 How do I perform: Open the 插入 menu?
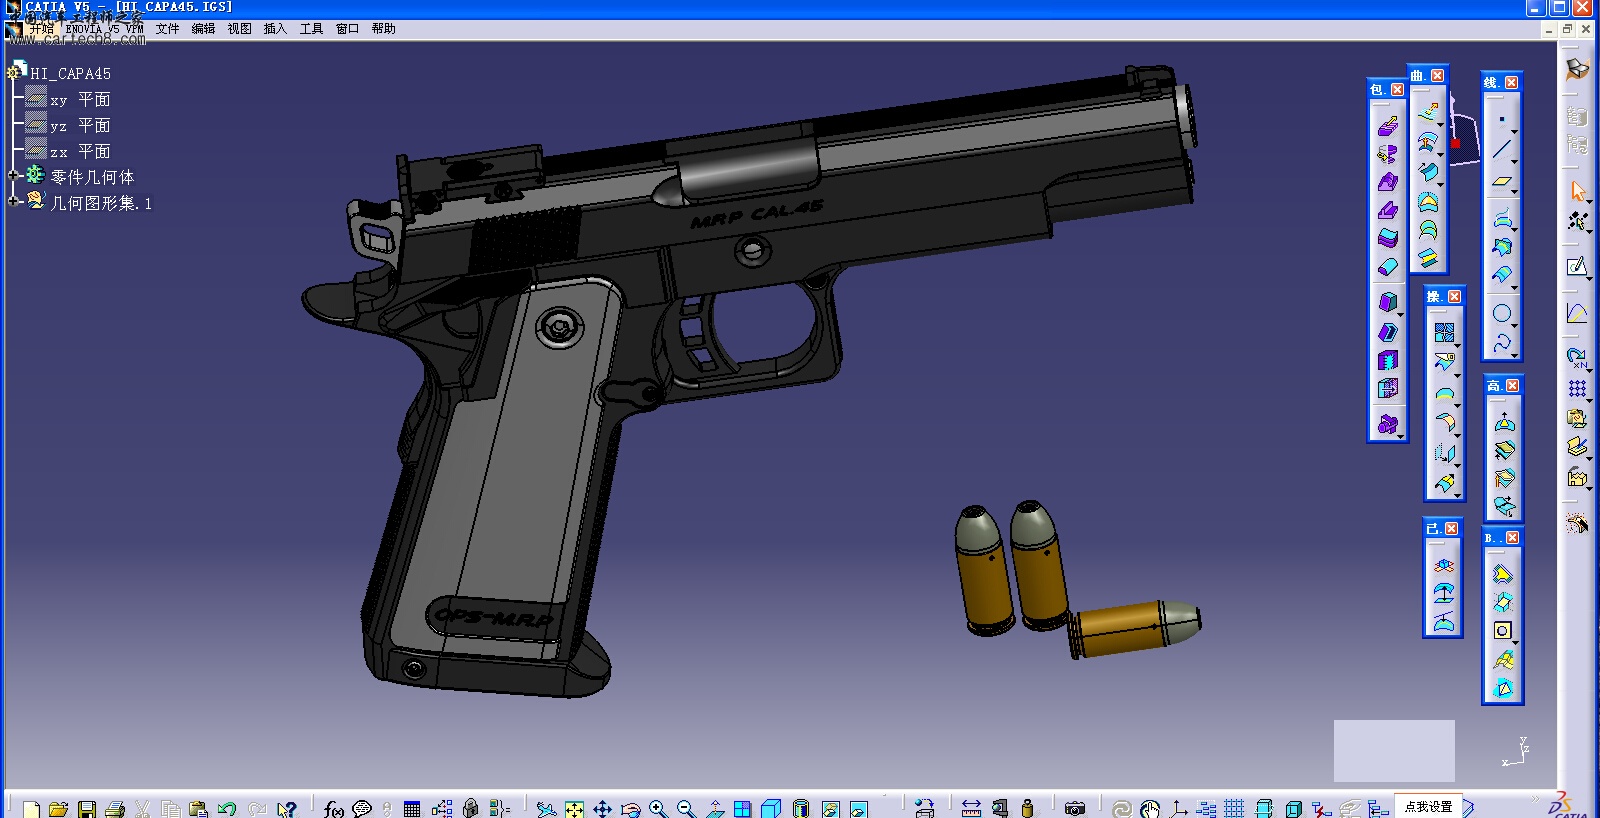[275, 29]
